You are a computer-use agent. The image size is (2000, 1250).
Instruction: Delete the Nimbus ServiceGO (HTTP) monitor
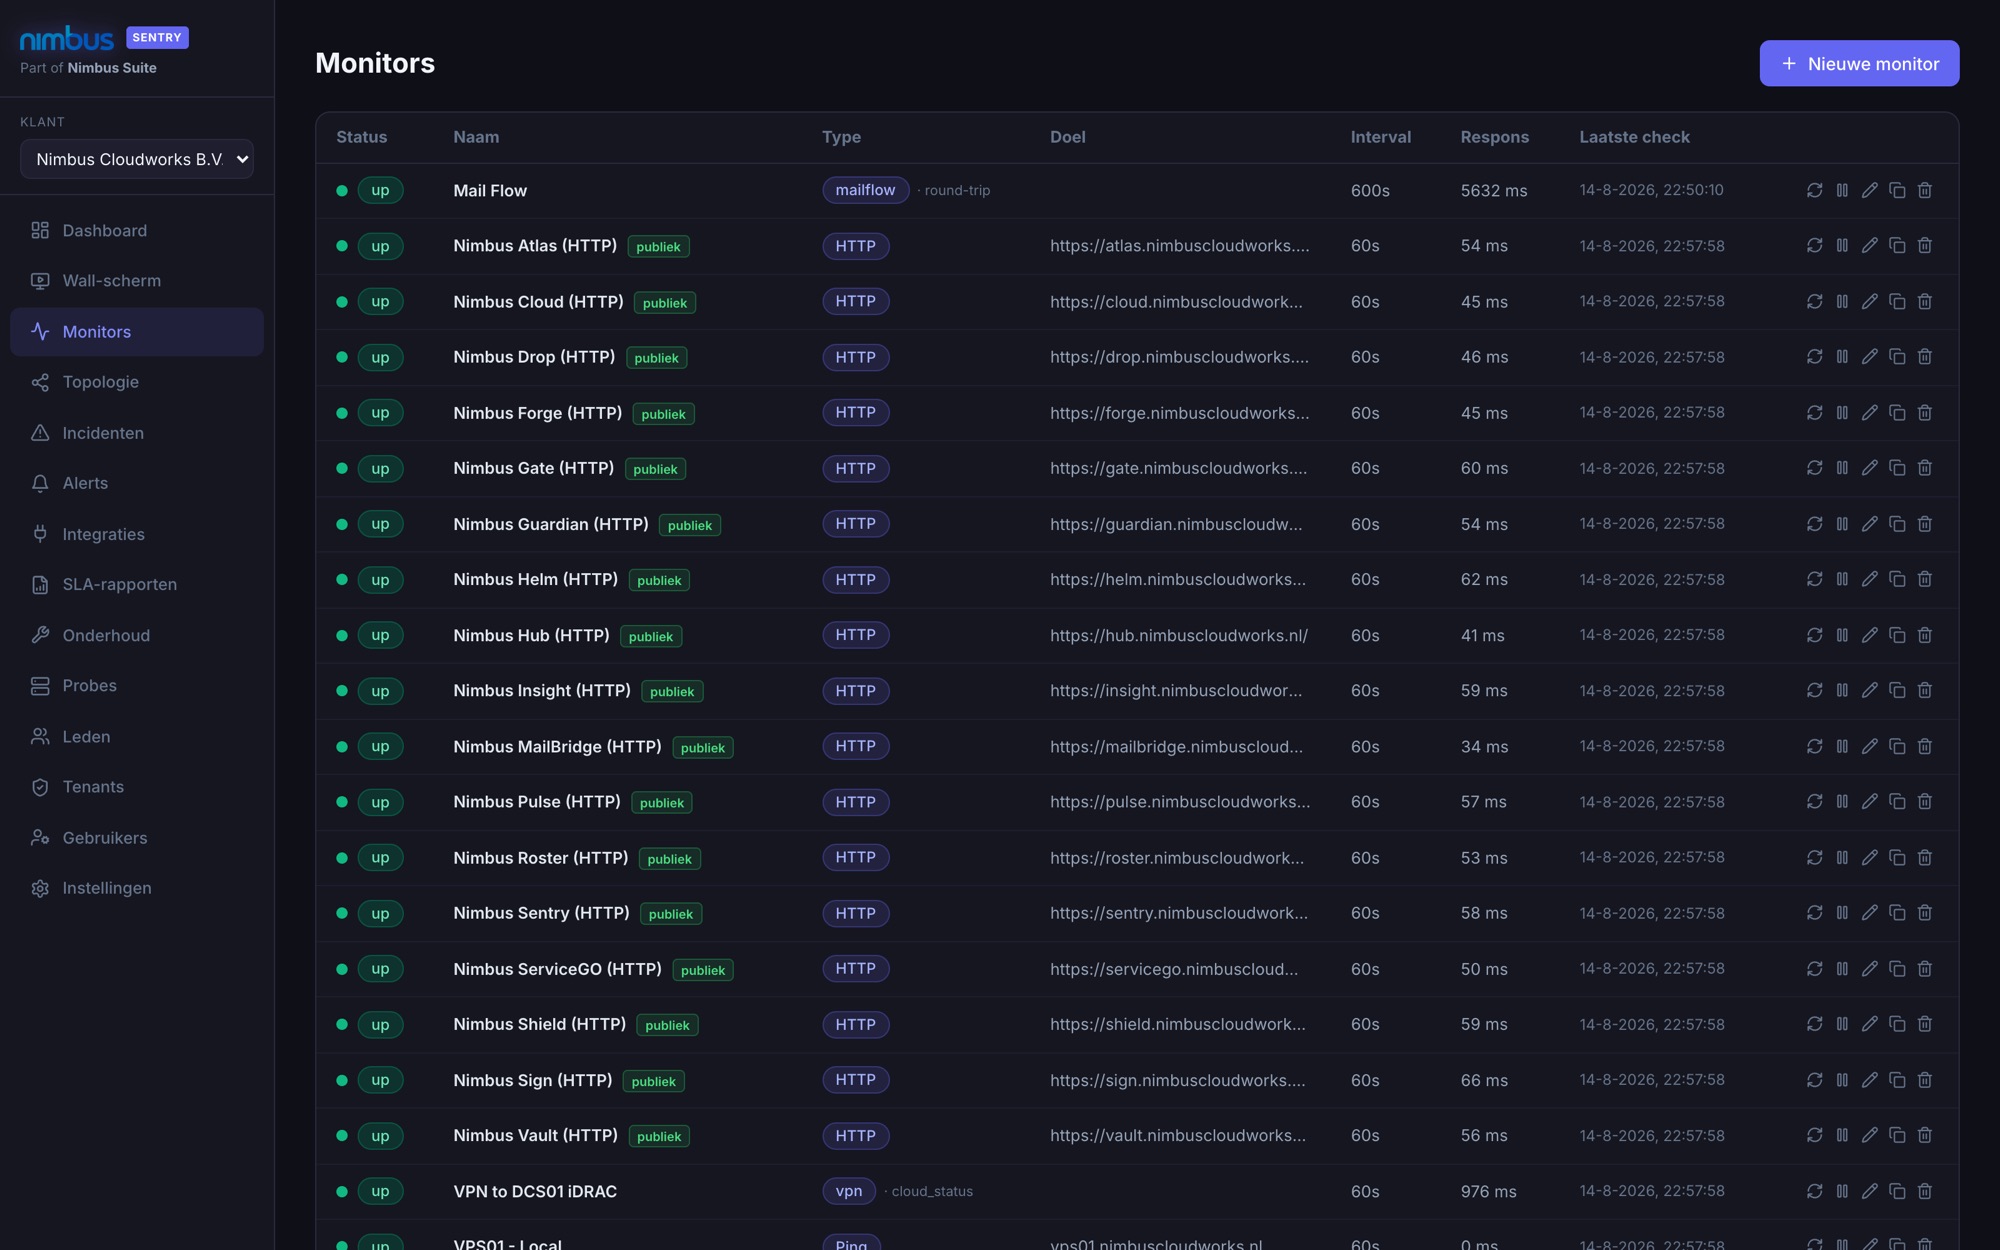click(x=1925, y=969)
